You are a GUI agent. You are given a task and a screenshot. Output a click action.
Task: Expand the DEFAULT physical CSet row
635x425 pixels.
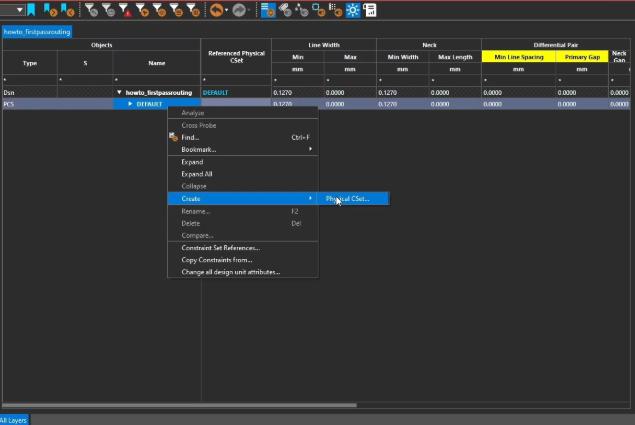pyautogui.click(x=130, y=104)
